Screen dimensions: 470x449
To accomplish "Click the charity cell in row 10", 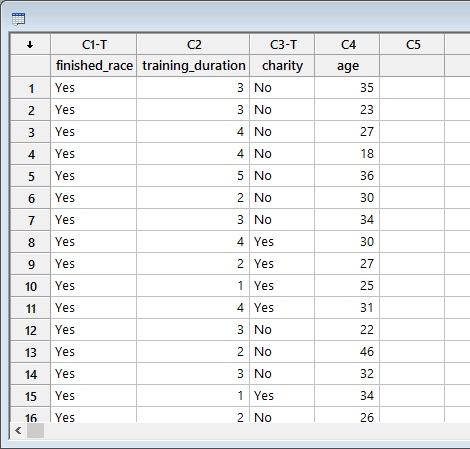I will 282,286.
